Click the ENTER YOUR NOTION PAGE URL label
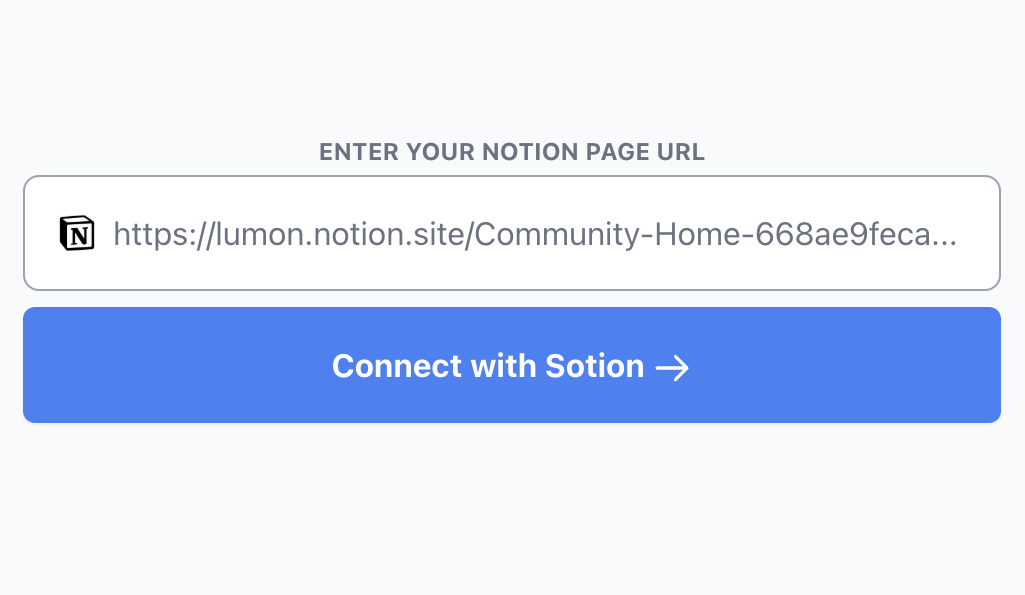The width and height of the screenshot is (1025, 595). coord(512,152)
